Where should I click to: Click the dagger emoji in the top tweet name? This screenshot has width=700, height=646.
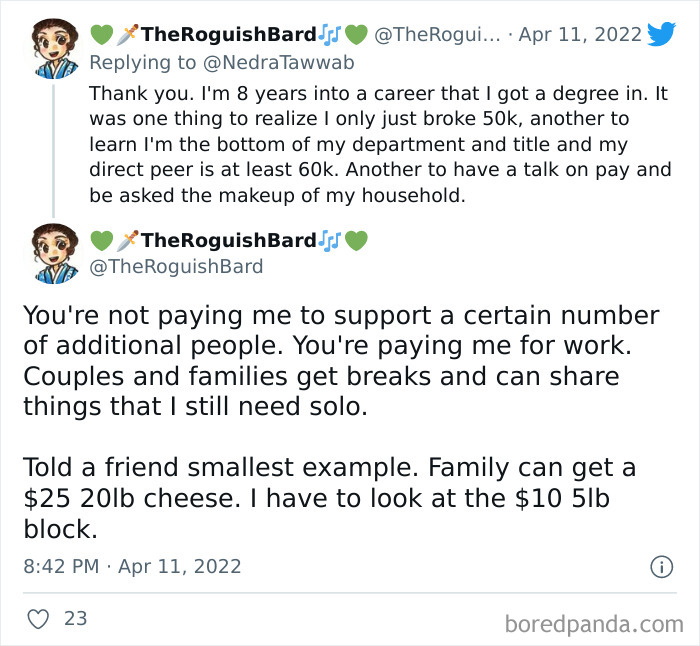(x=128, y=35)
